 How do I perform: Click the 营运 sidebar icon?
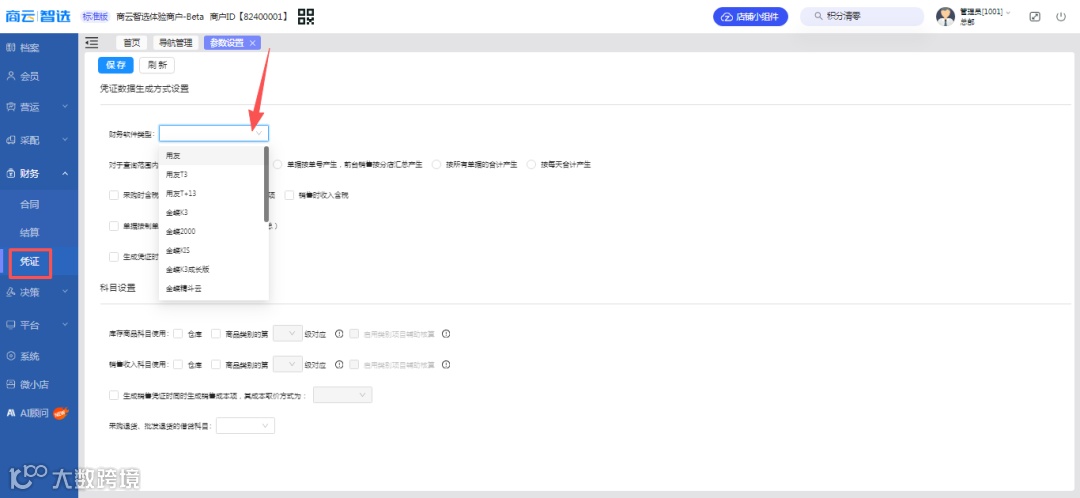click(x=10, y=107)
